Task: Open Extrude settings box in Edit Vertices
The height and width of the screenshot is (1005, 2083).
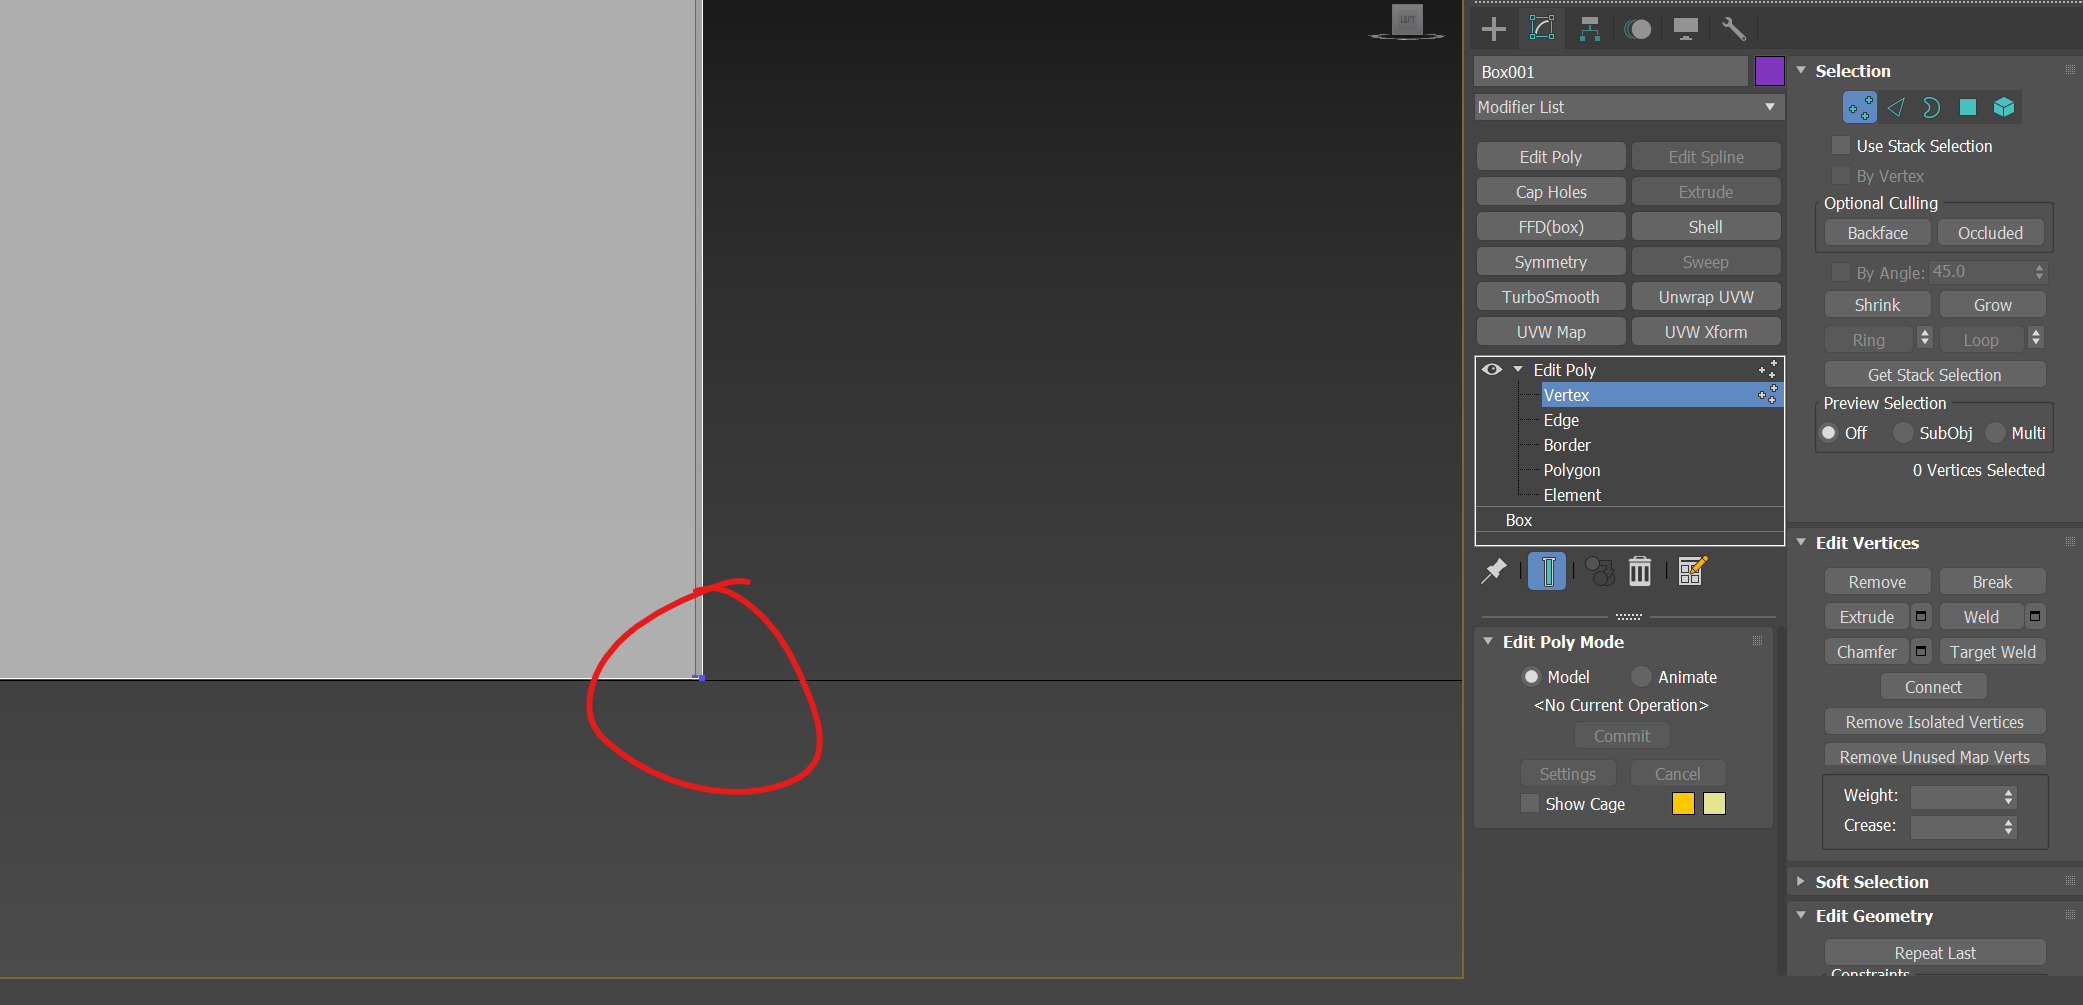Action: pyautogui.click(x=1921, y=617)
